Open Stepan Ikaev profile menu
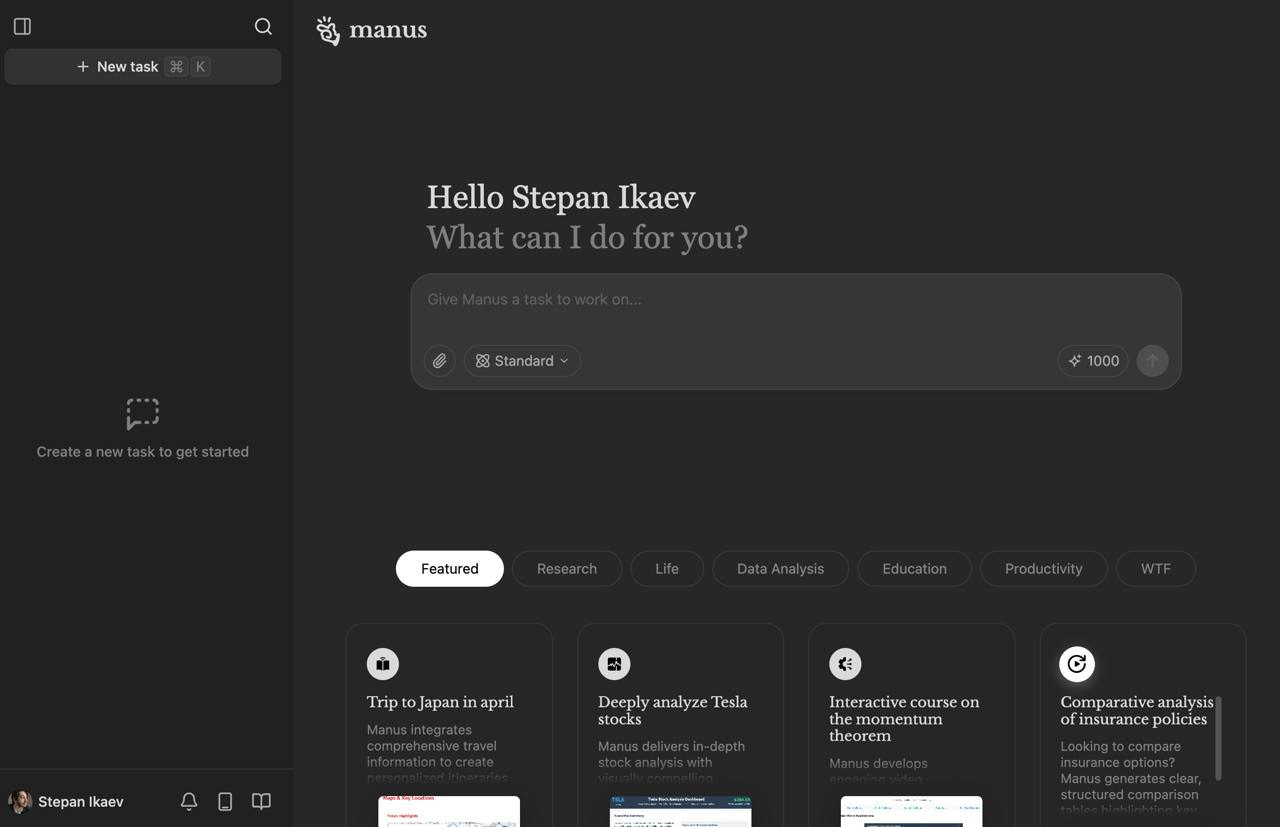Image resolution: width=1280 pixels, height=827 pixels. (67, 802)
